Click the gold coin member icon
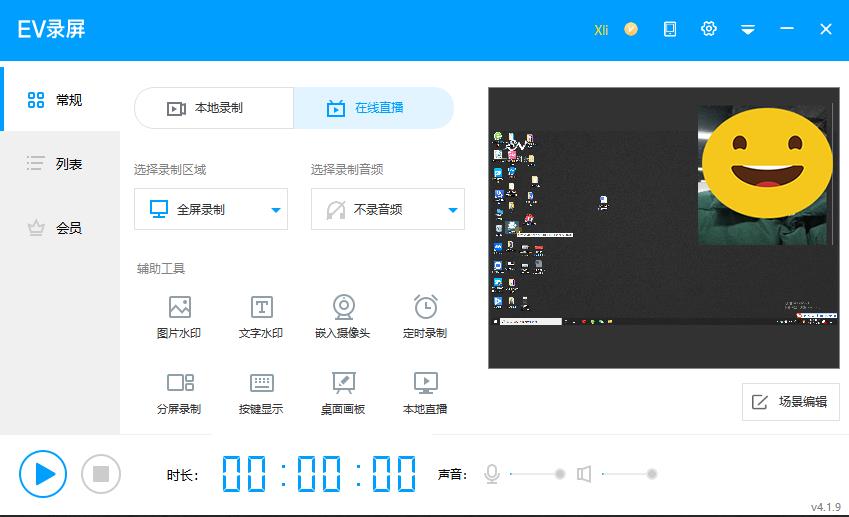The height and width of the screenshot is (517, 849). coord(631,29)
